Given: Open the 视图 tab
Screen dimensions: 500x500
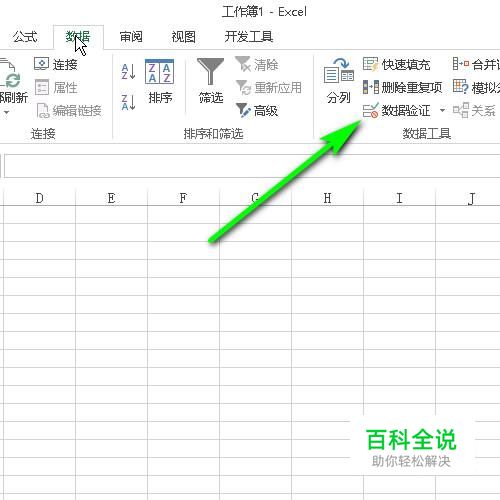Looking at the screenshot, I should click(x=183, y=37).
